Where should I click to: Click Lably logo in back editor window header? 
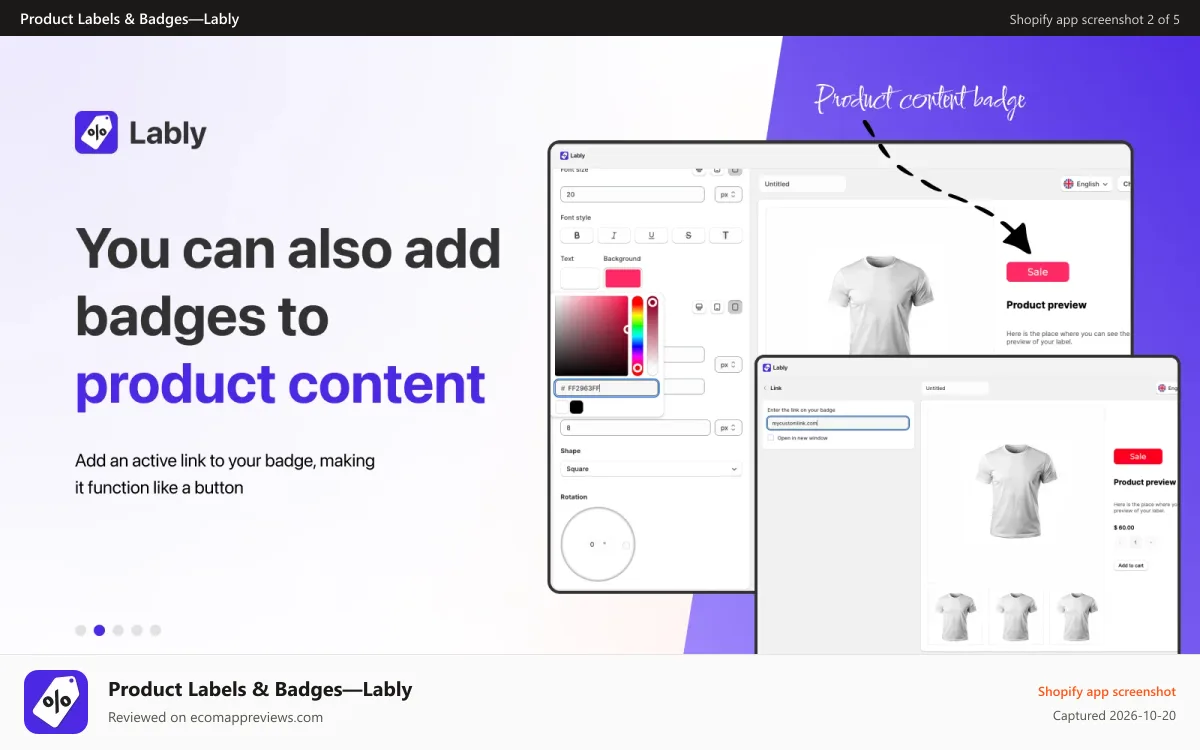coord(573,155)
